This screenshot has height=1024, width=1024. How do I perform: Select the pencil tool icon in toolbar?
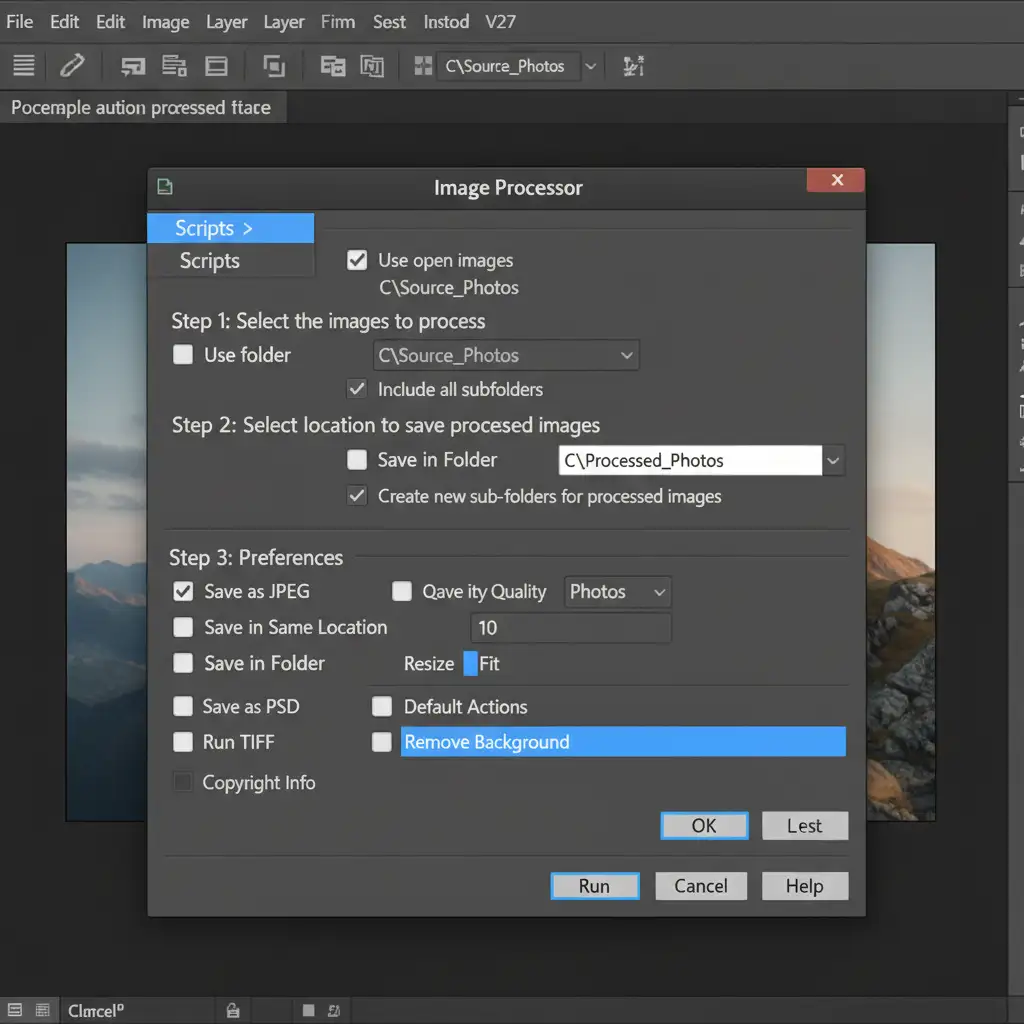pos(72,66)
